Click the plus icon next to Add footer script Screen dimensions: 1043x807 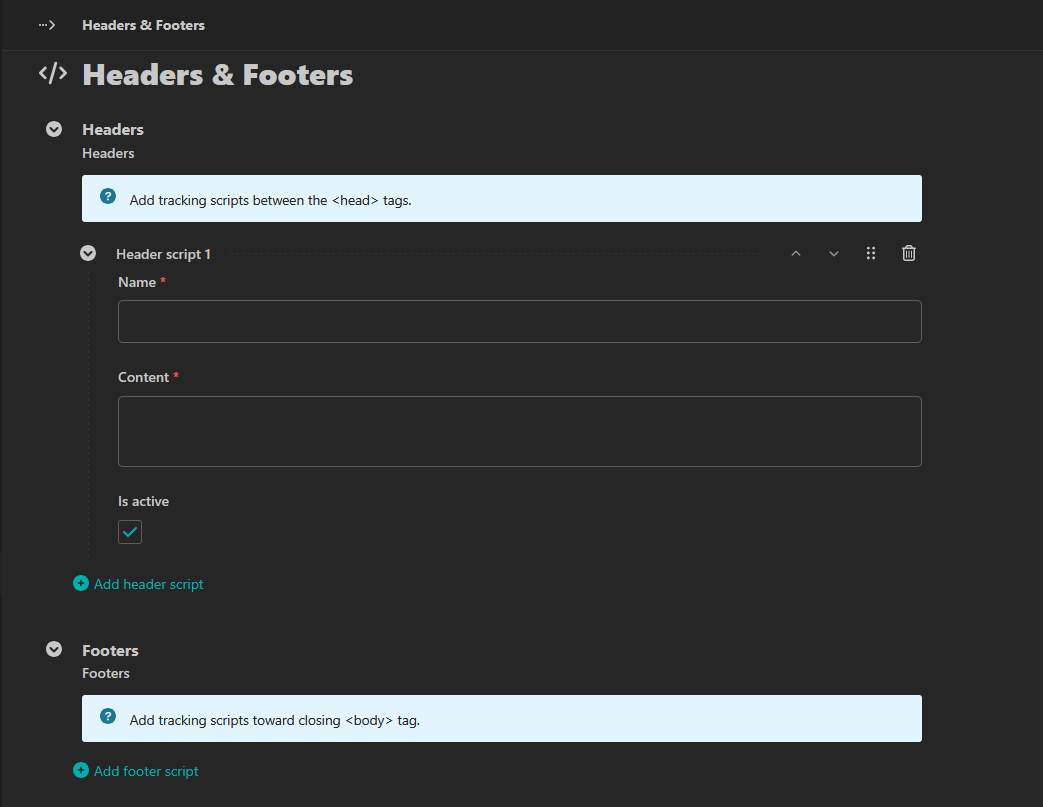(x=80, y=771)
